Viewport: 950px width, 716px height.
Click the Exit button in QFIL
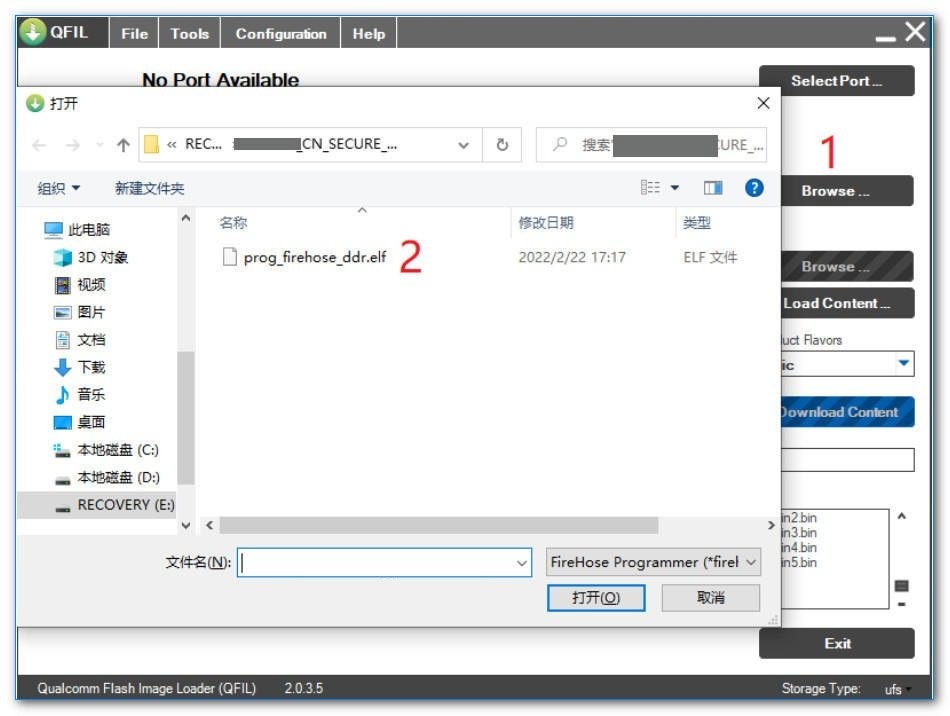pyautogui.click(x=837, y=643)
